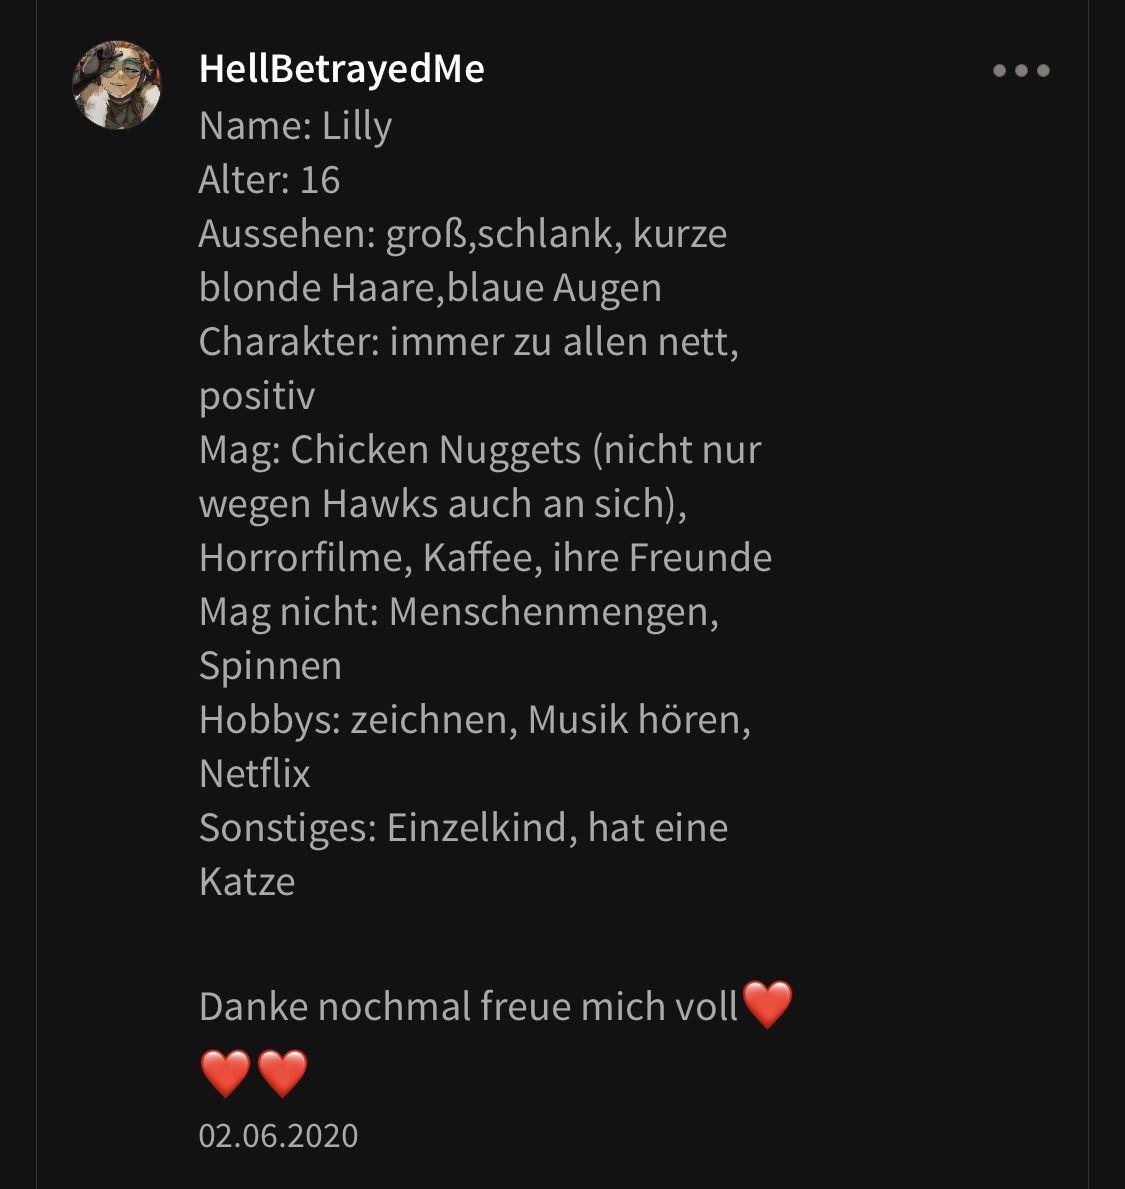Click the 'Sonstiges: Einzelkind, hat eine' line
The height and width of the screenshot is (1189, 1125).
[463, 828]
